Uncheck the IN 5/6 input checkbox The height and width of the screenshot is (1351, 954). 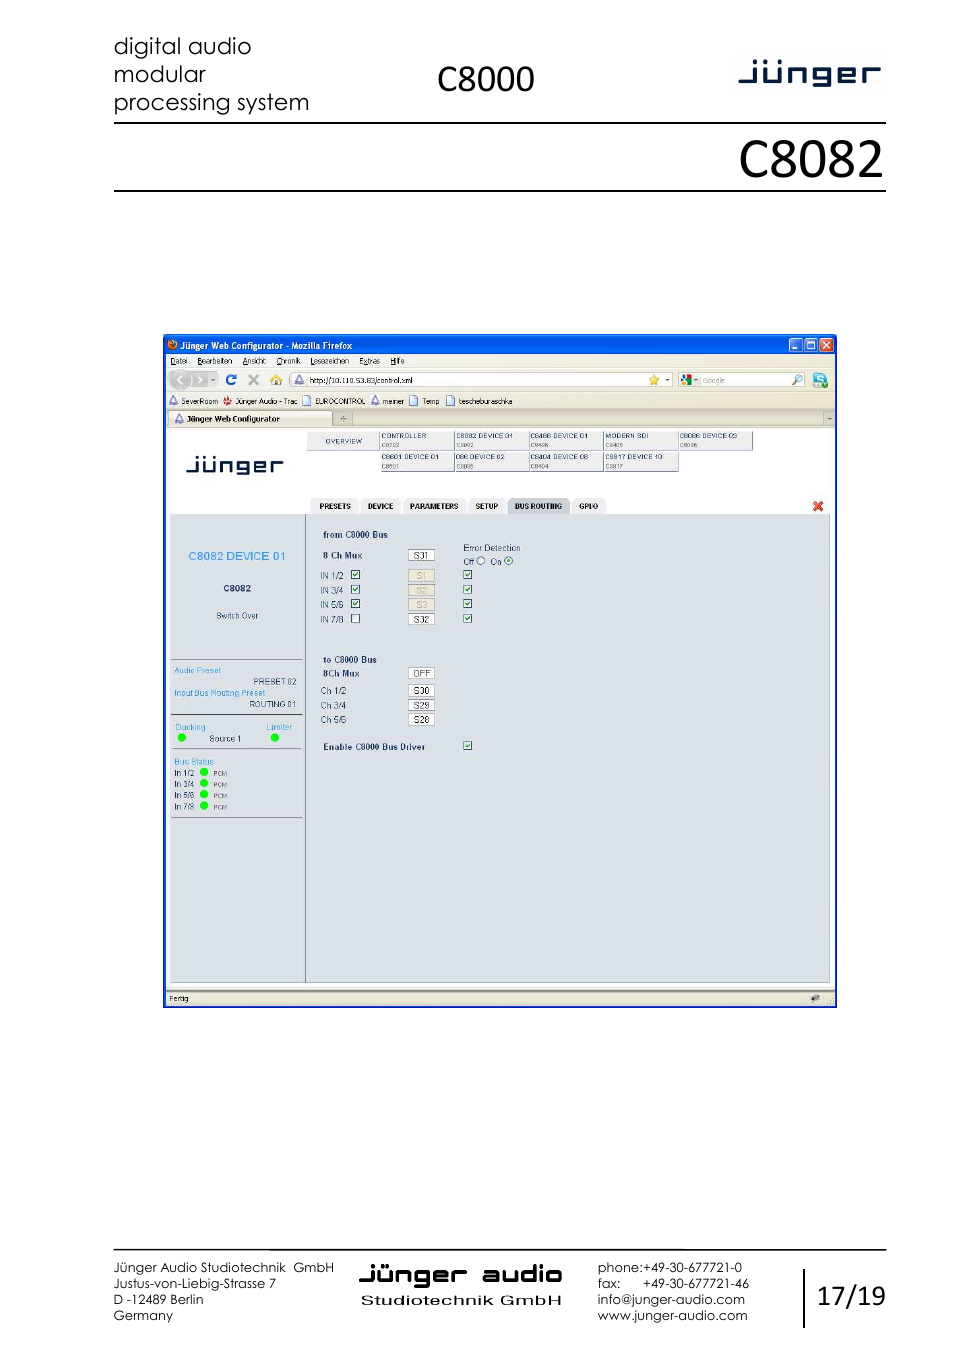click(x=355, y=604)
